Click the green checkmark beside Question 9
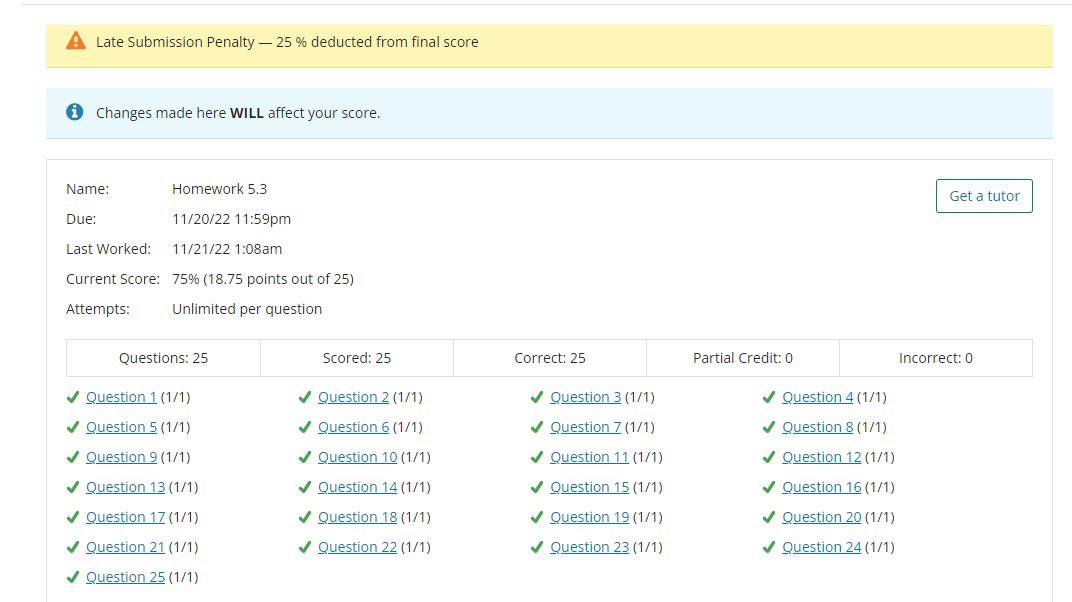The height and width of the screenshot is (602, 1072). pos(72,457)
